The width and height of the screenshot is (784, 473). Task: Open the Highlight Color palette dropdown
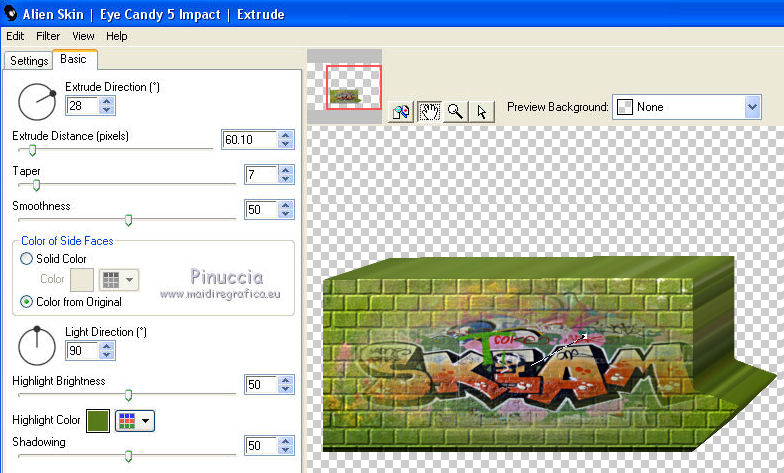(135, 420)
